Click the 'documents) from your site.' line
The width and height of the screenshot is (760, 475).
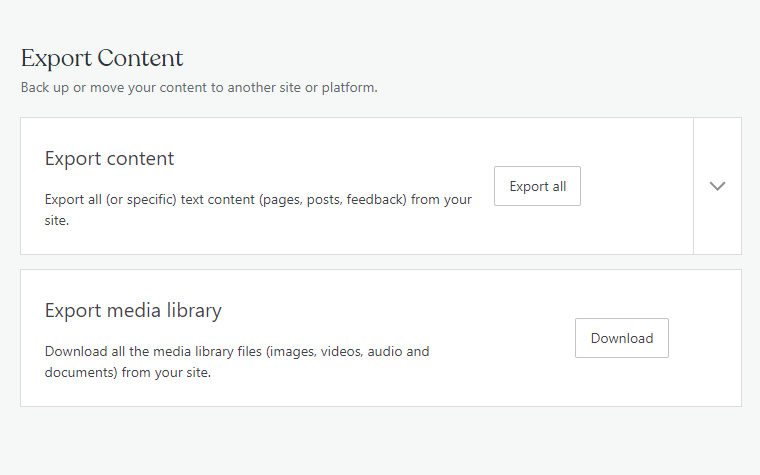coord(127,373)
